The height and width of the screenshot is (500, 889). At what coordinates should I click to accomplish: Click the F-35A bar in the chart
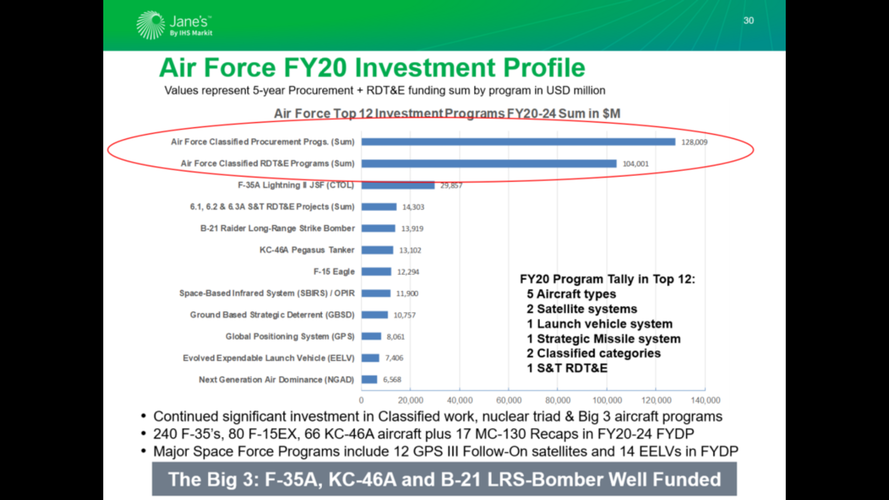pyautogui.click(x=398, y=185)
